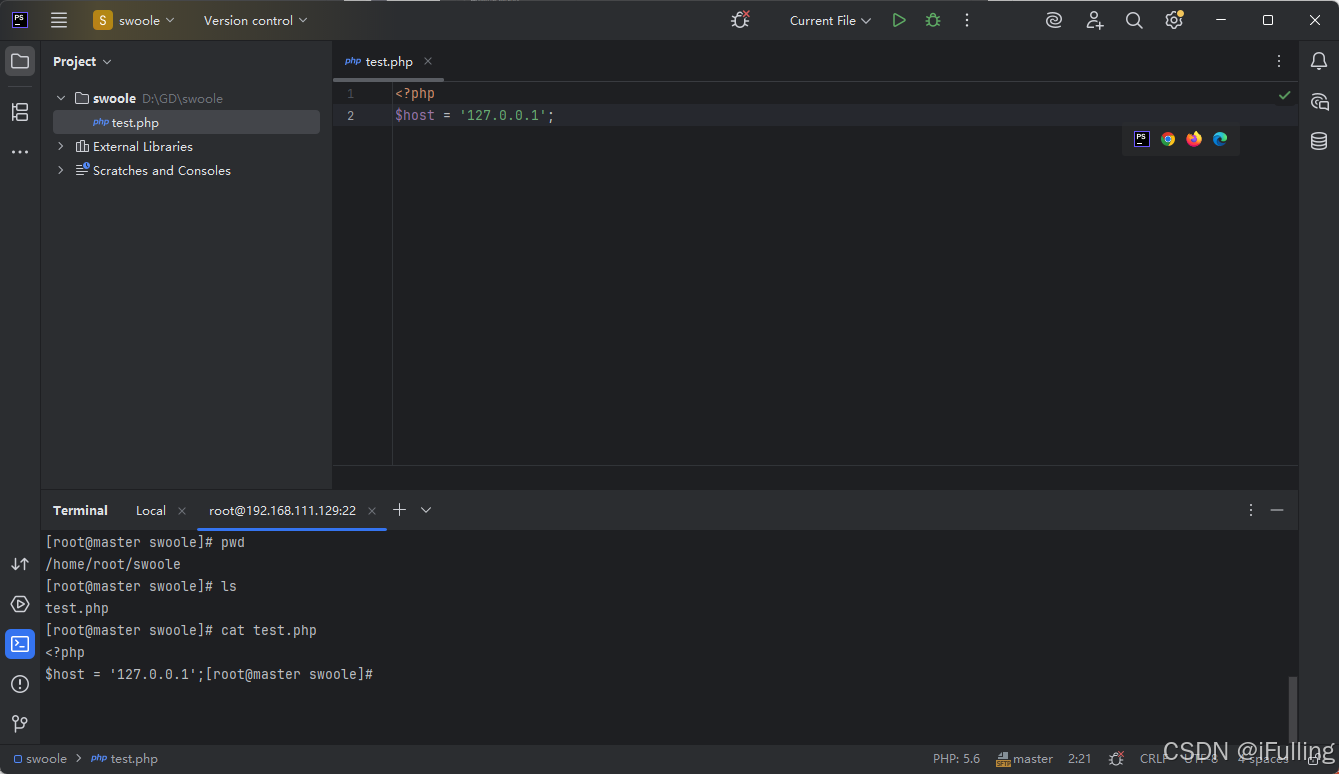Run the current file with green play button
The height and width of the screenshot is (774, 1339).
click(899, 20)
